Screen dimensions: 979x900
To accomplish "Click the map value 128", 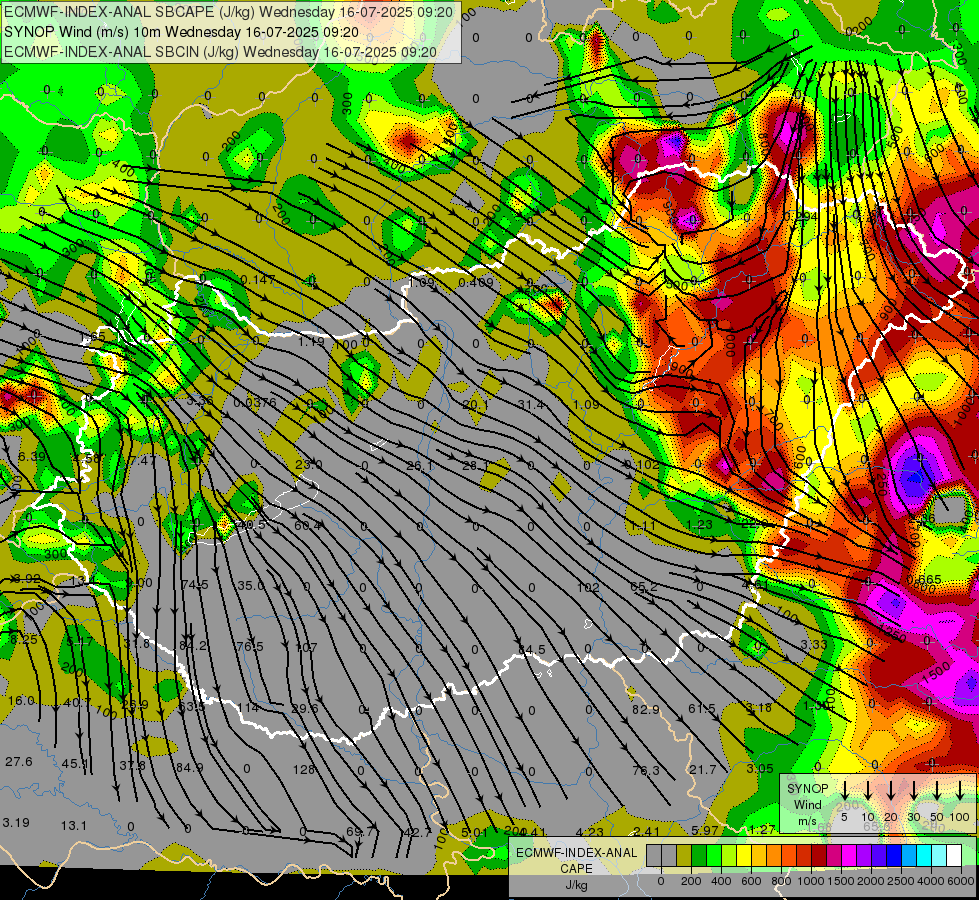I will tap(303, 769).
